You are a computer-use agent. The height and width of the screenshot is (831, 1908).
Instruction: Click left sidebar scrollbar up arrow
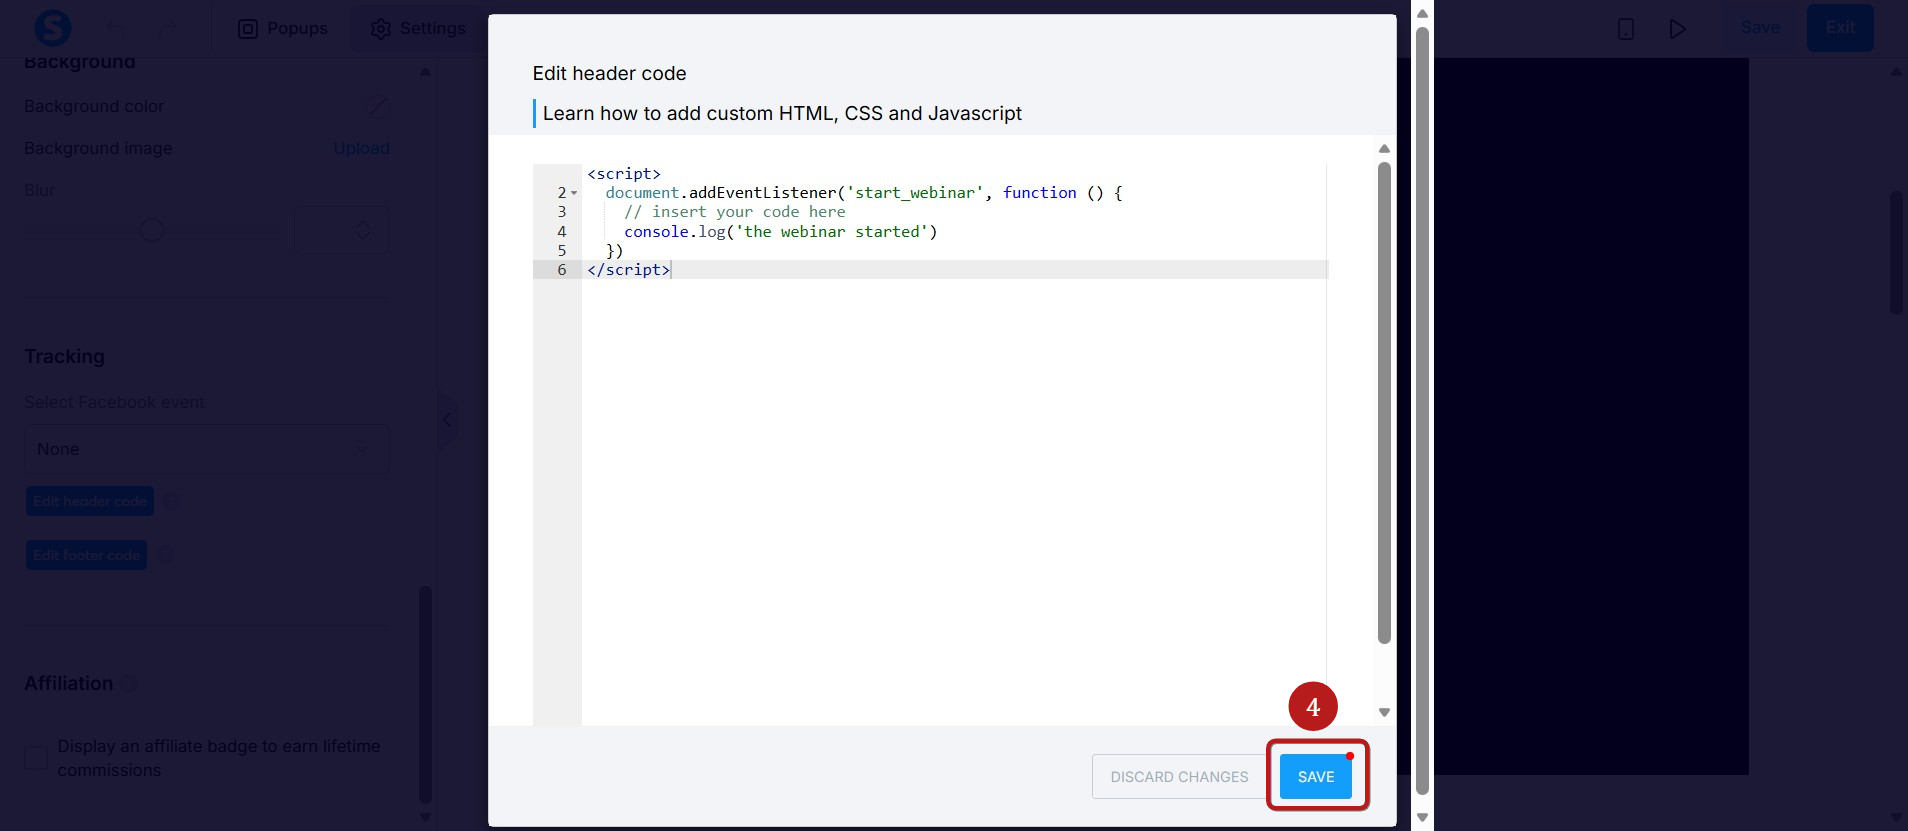[425, 72]
